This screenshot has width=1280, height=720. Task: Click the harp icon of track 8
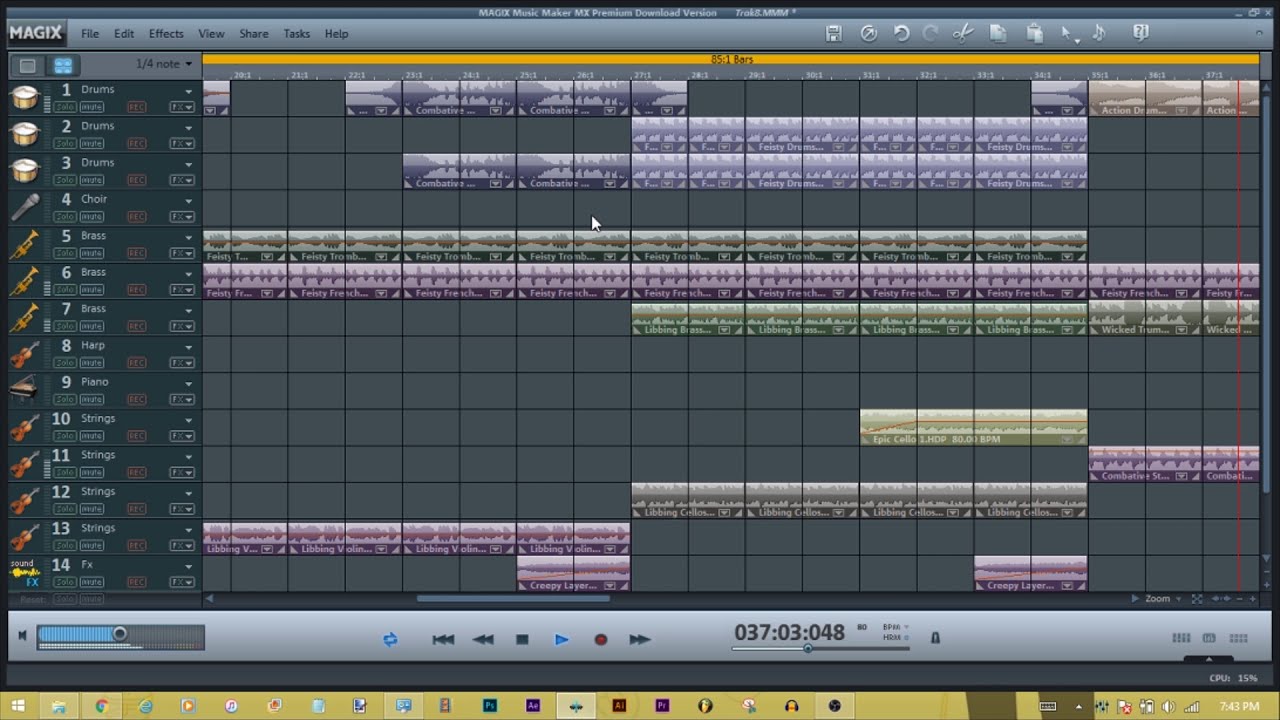tap(25, 354)
